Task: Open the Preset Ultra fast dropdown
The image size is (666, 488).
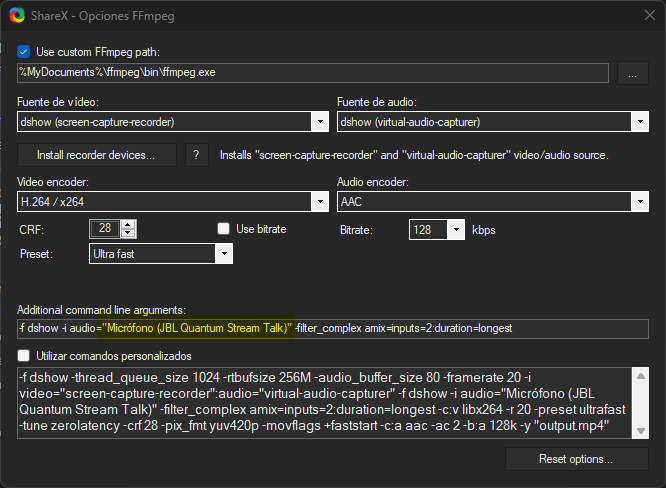Action: [x=161, y=254]
